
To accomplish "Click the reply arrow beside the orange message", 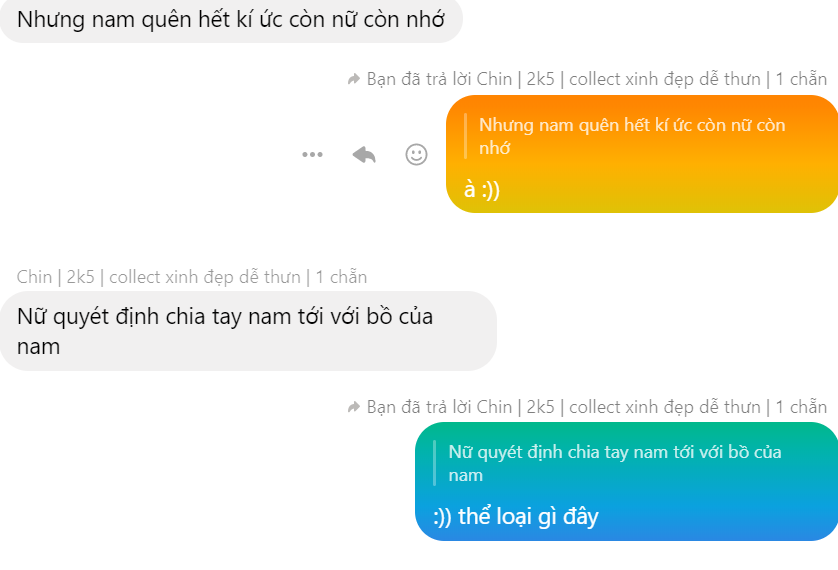I will 364,155.
